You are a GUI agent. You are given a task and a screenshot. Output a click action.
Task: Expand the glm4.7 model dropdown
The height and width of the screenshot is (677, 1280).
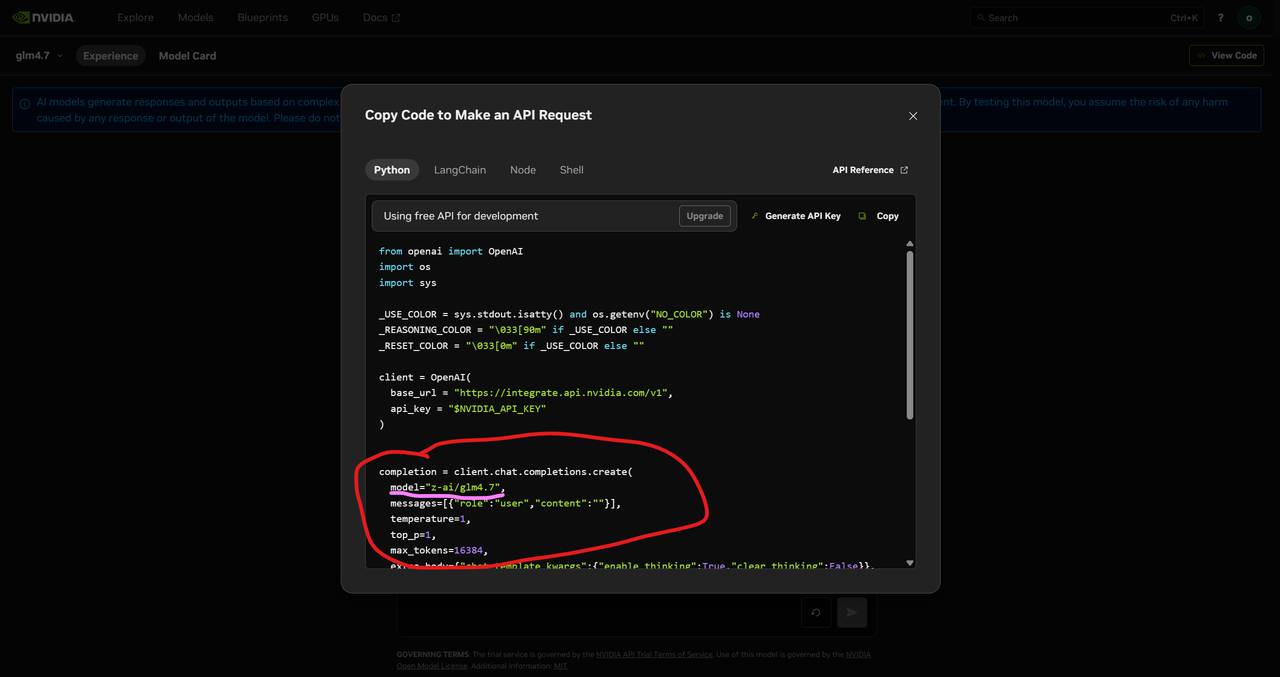(39, 56)
